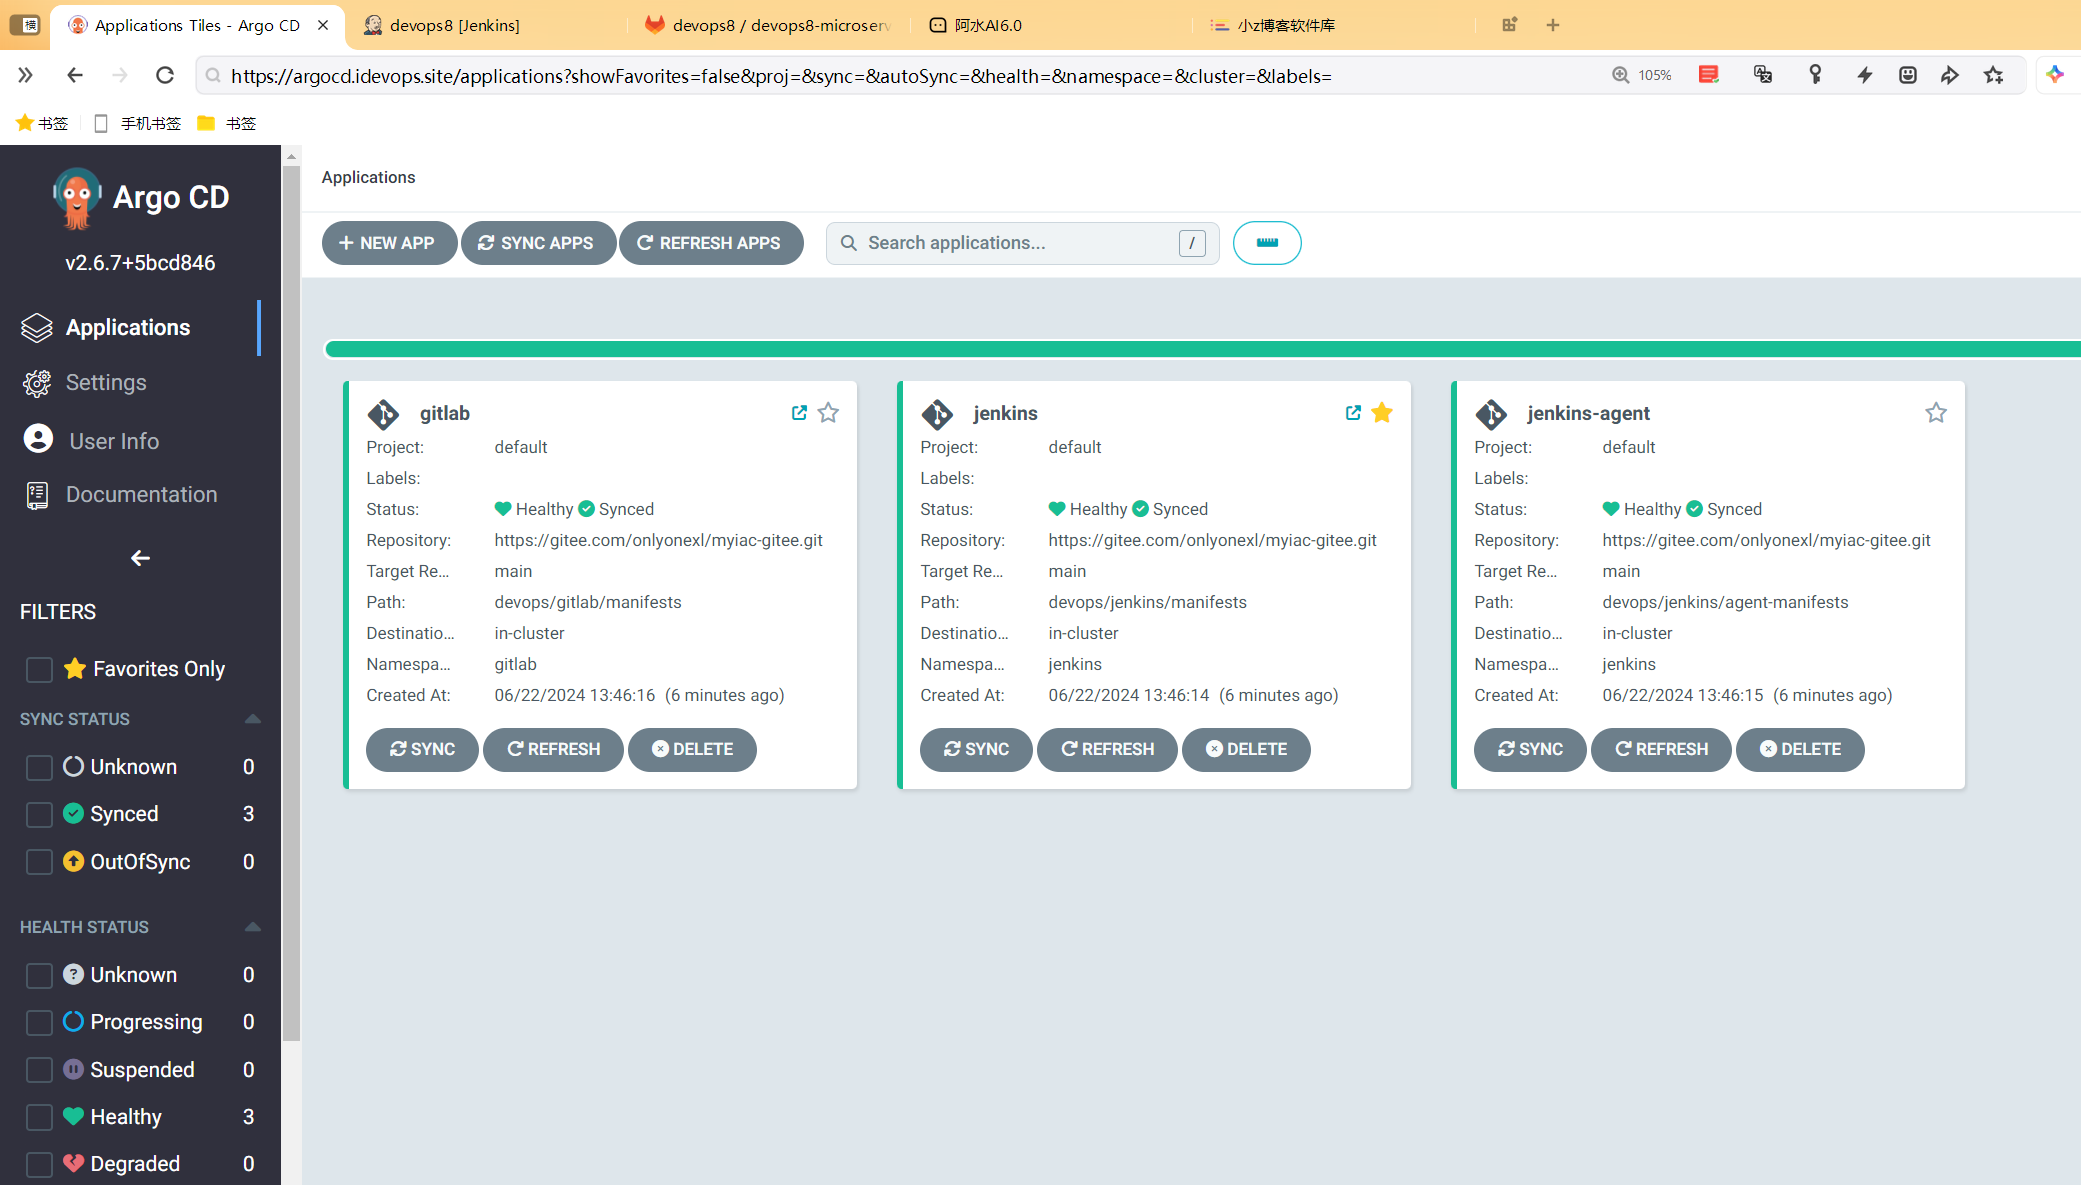Toggle Favorites Only filter checkbox
This screenshot has width=2081, height=1185.
[39, 669]
